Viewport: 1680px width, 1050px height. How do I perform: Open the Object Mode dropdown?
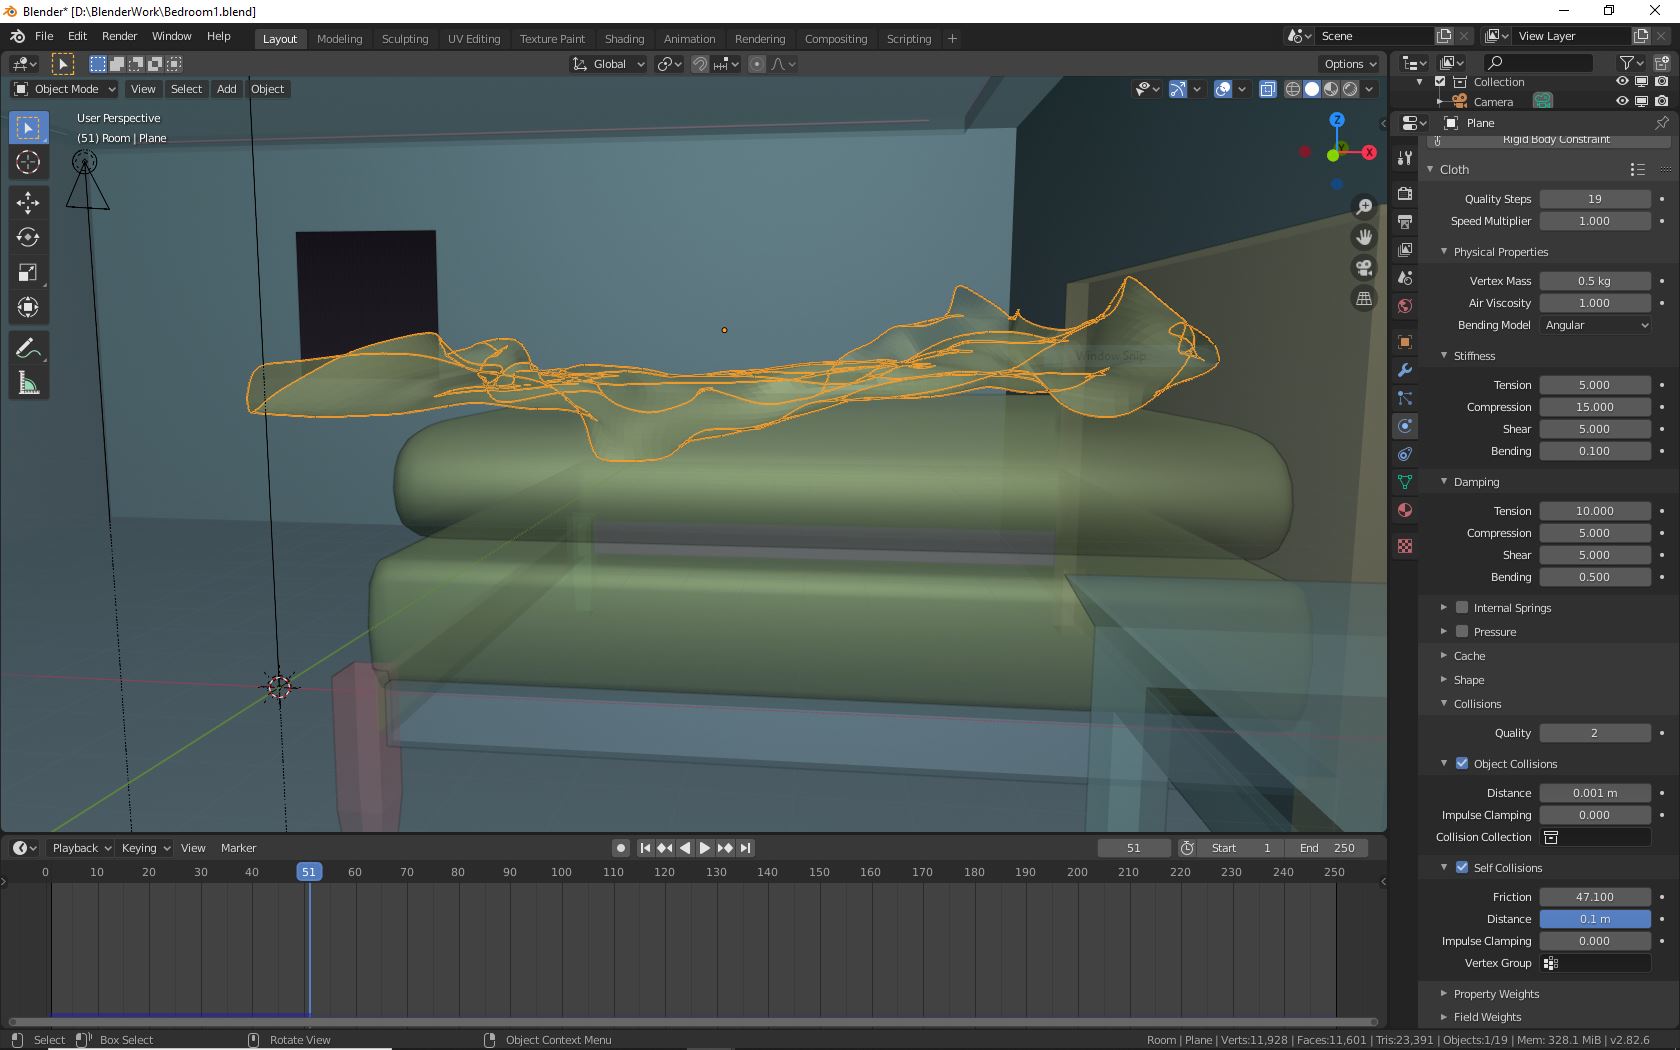point(65,89)
